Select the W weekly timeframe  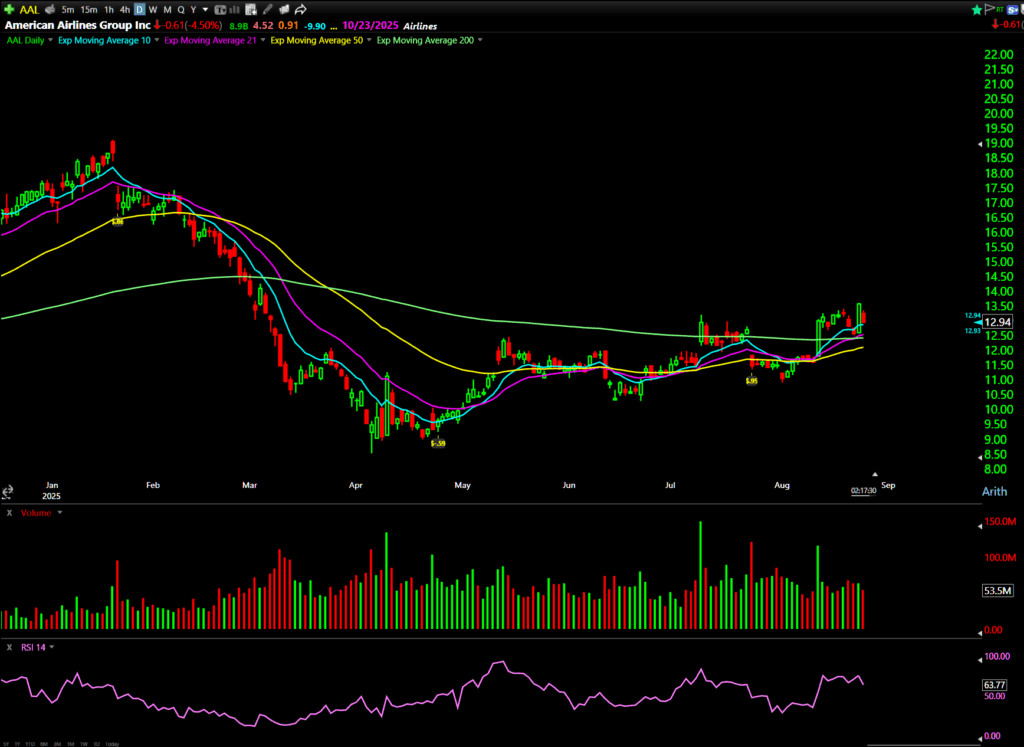point(153,10)
